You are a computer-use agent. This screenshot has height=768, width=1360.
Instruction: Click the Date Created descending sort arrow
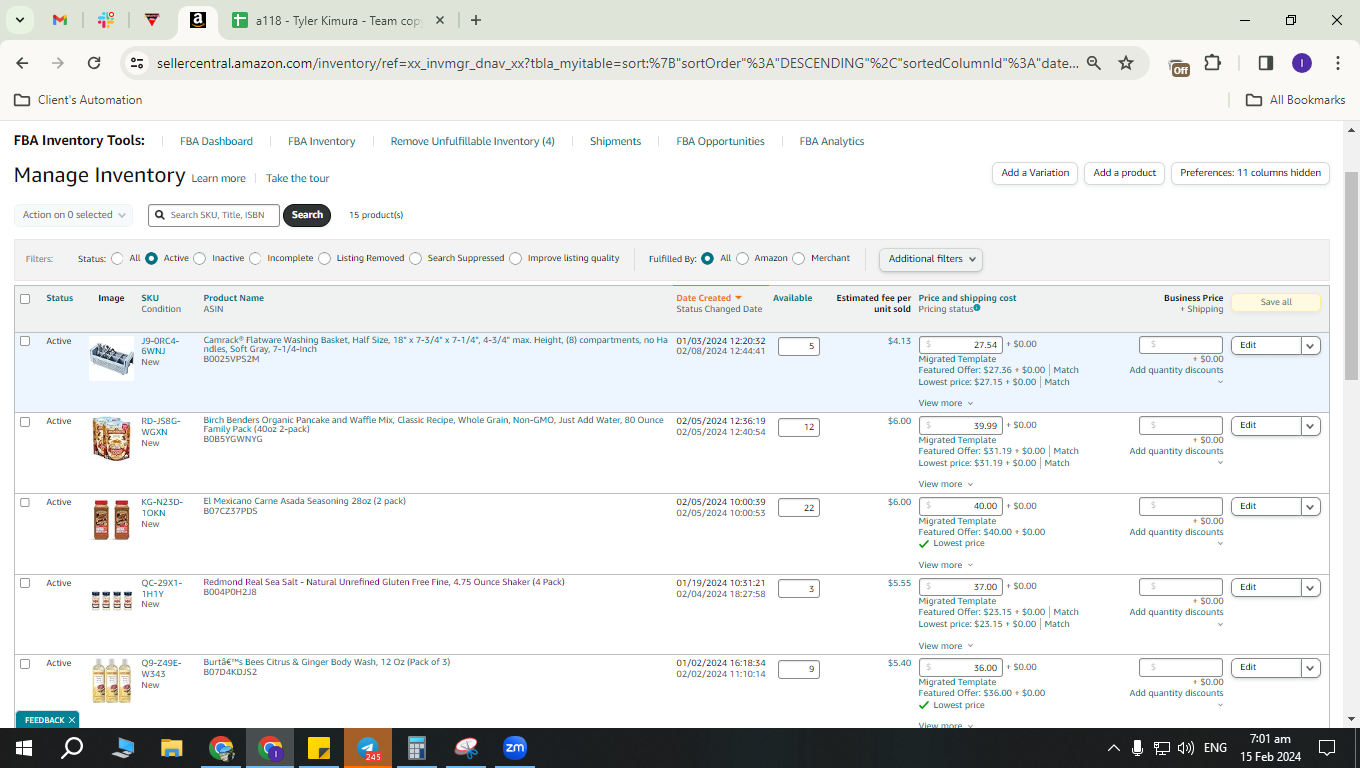(x=739, y=298)
